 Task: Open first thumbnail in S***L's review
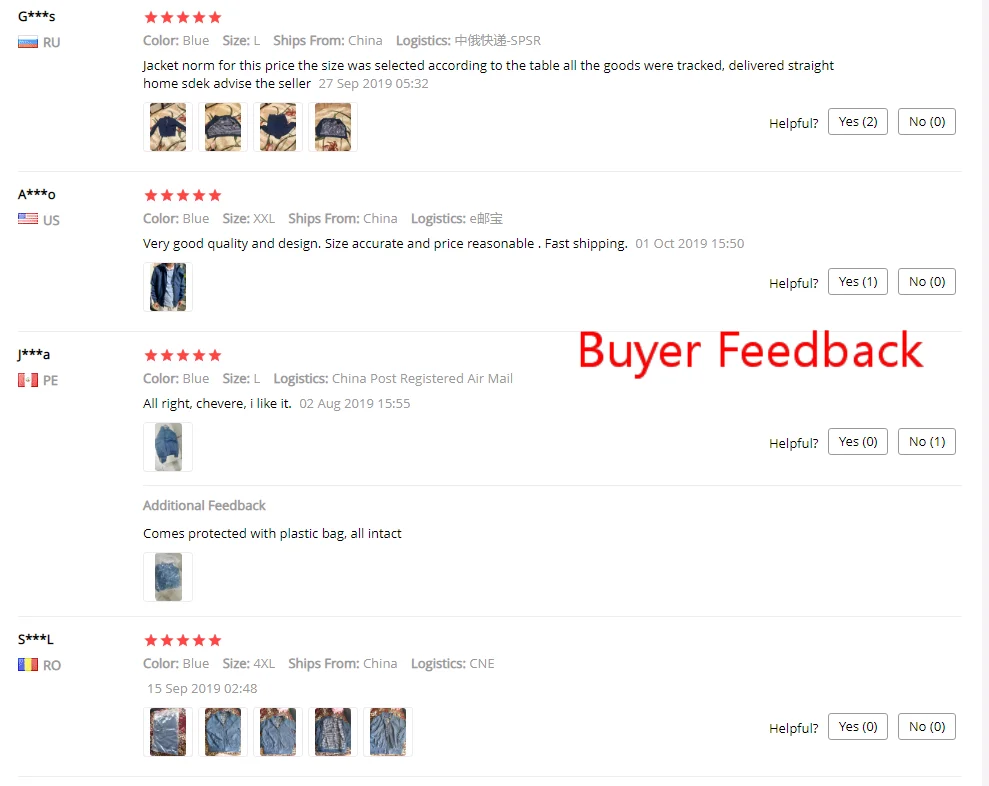(x=168, y=732)
